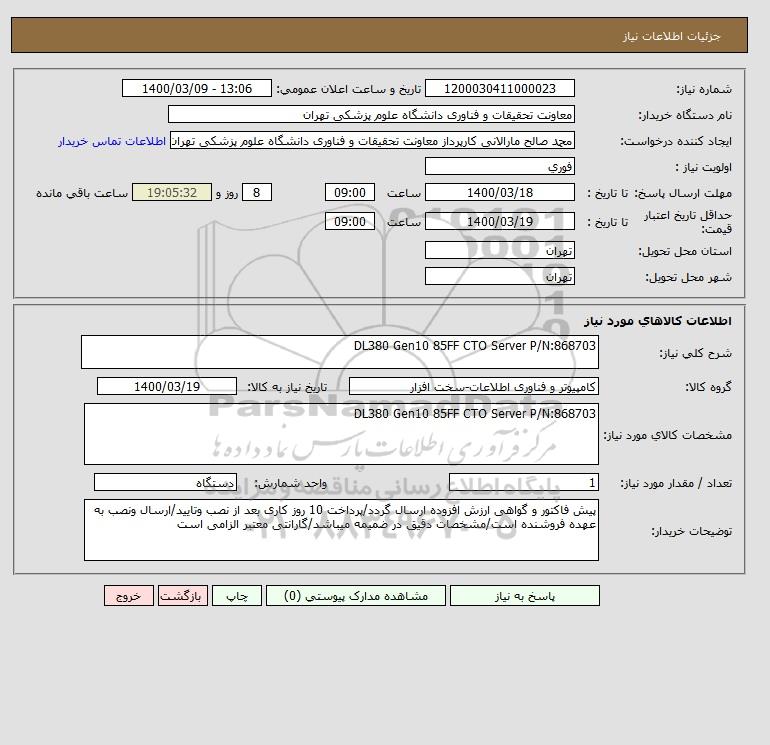
Task: Click the response deadline time 09:00 field
Action: click(350, 193)
